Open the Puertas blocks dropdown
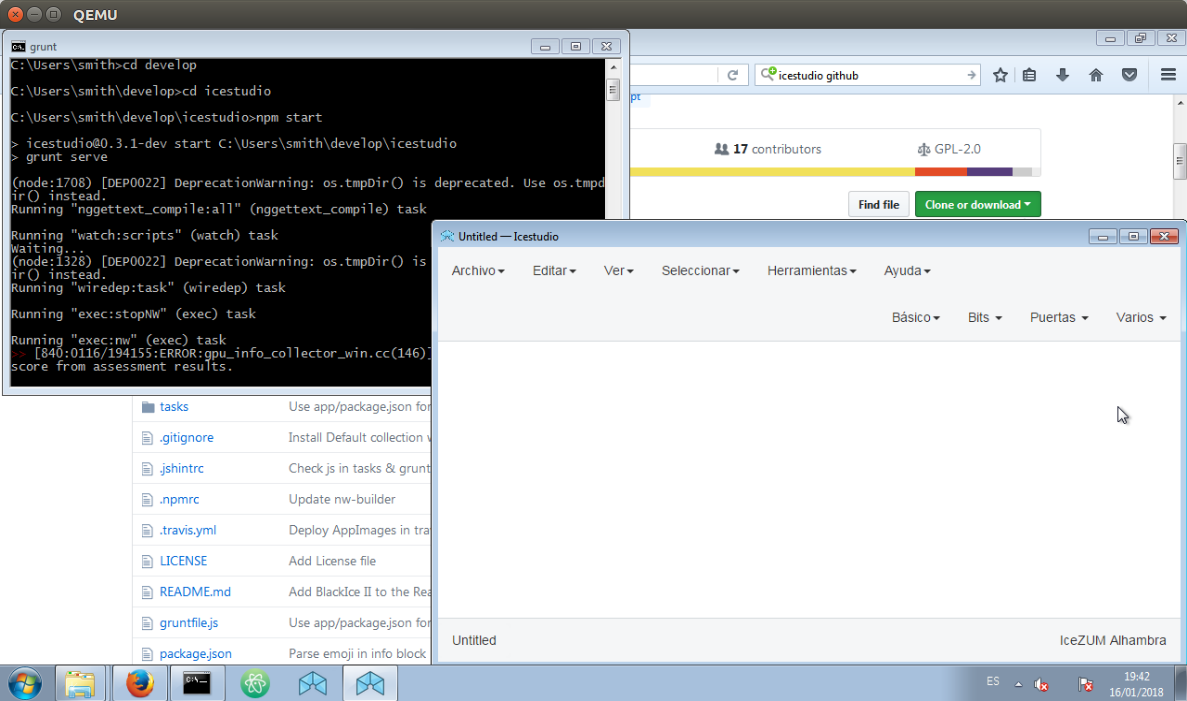The image size is (1187, 701). pyautogui.click(x=1058, y=317)
